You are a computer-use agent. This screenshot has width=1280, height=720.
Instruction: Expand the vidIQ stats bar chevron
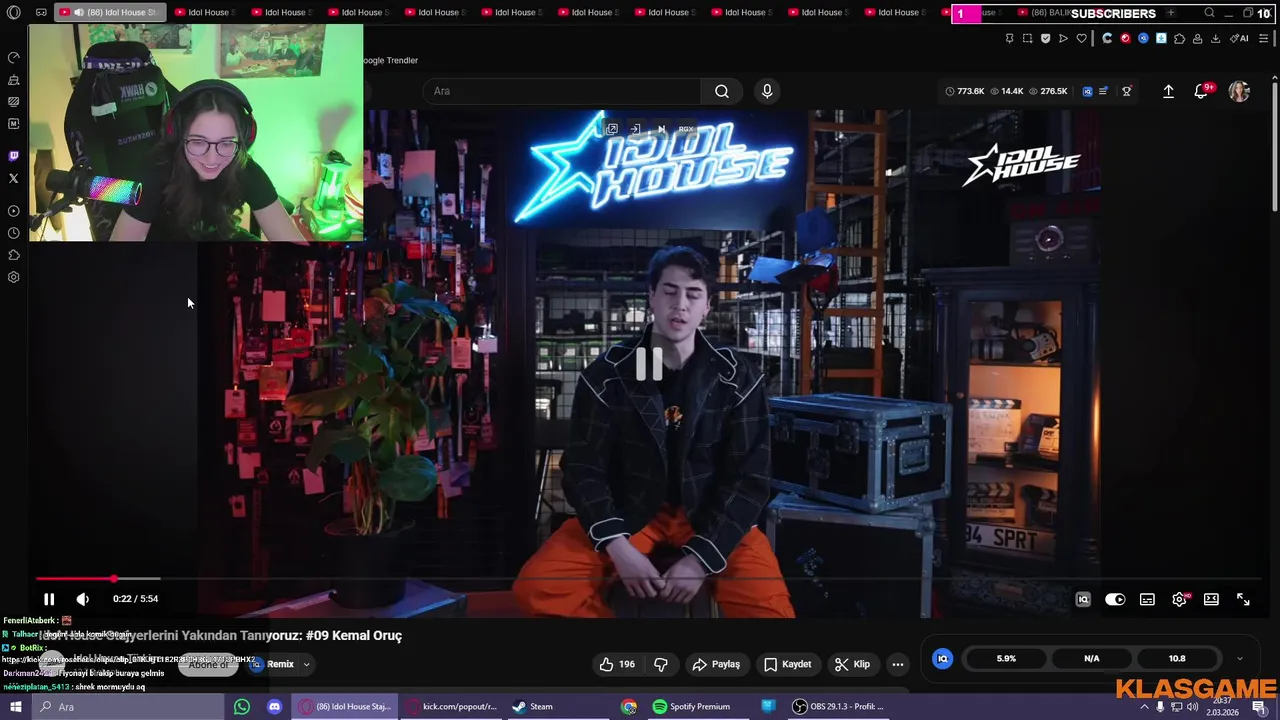1240,658
